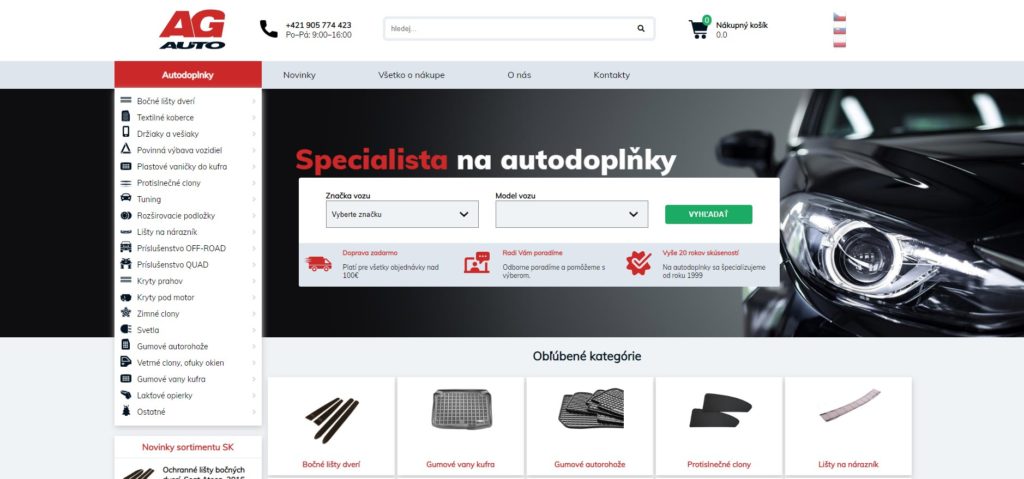This screenshot has width=1024, height=479.
Task: Select the Autodoplnky red tab
Action: tap(188, 74)
